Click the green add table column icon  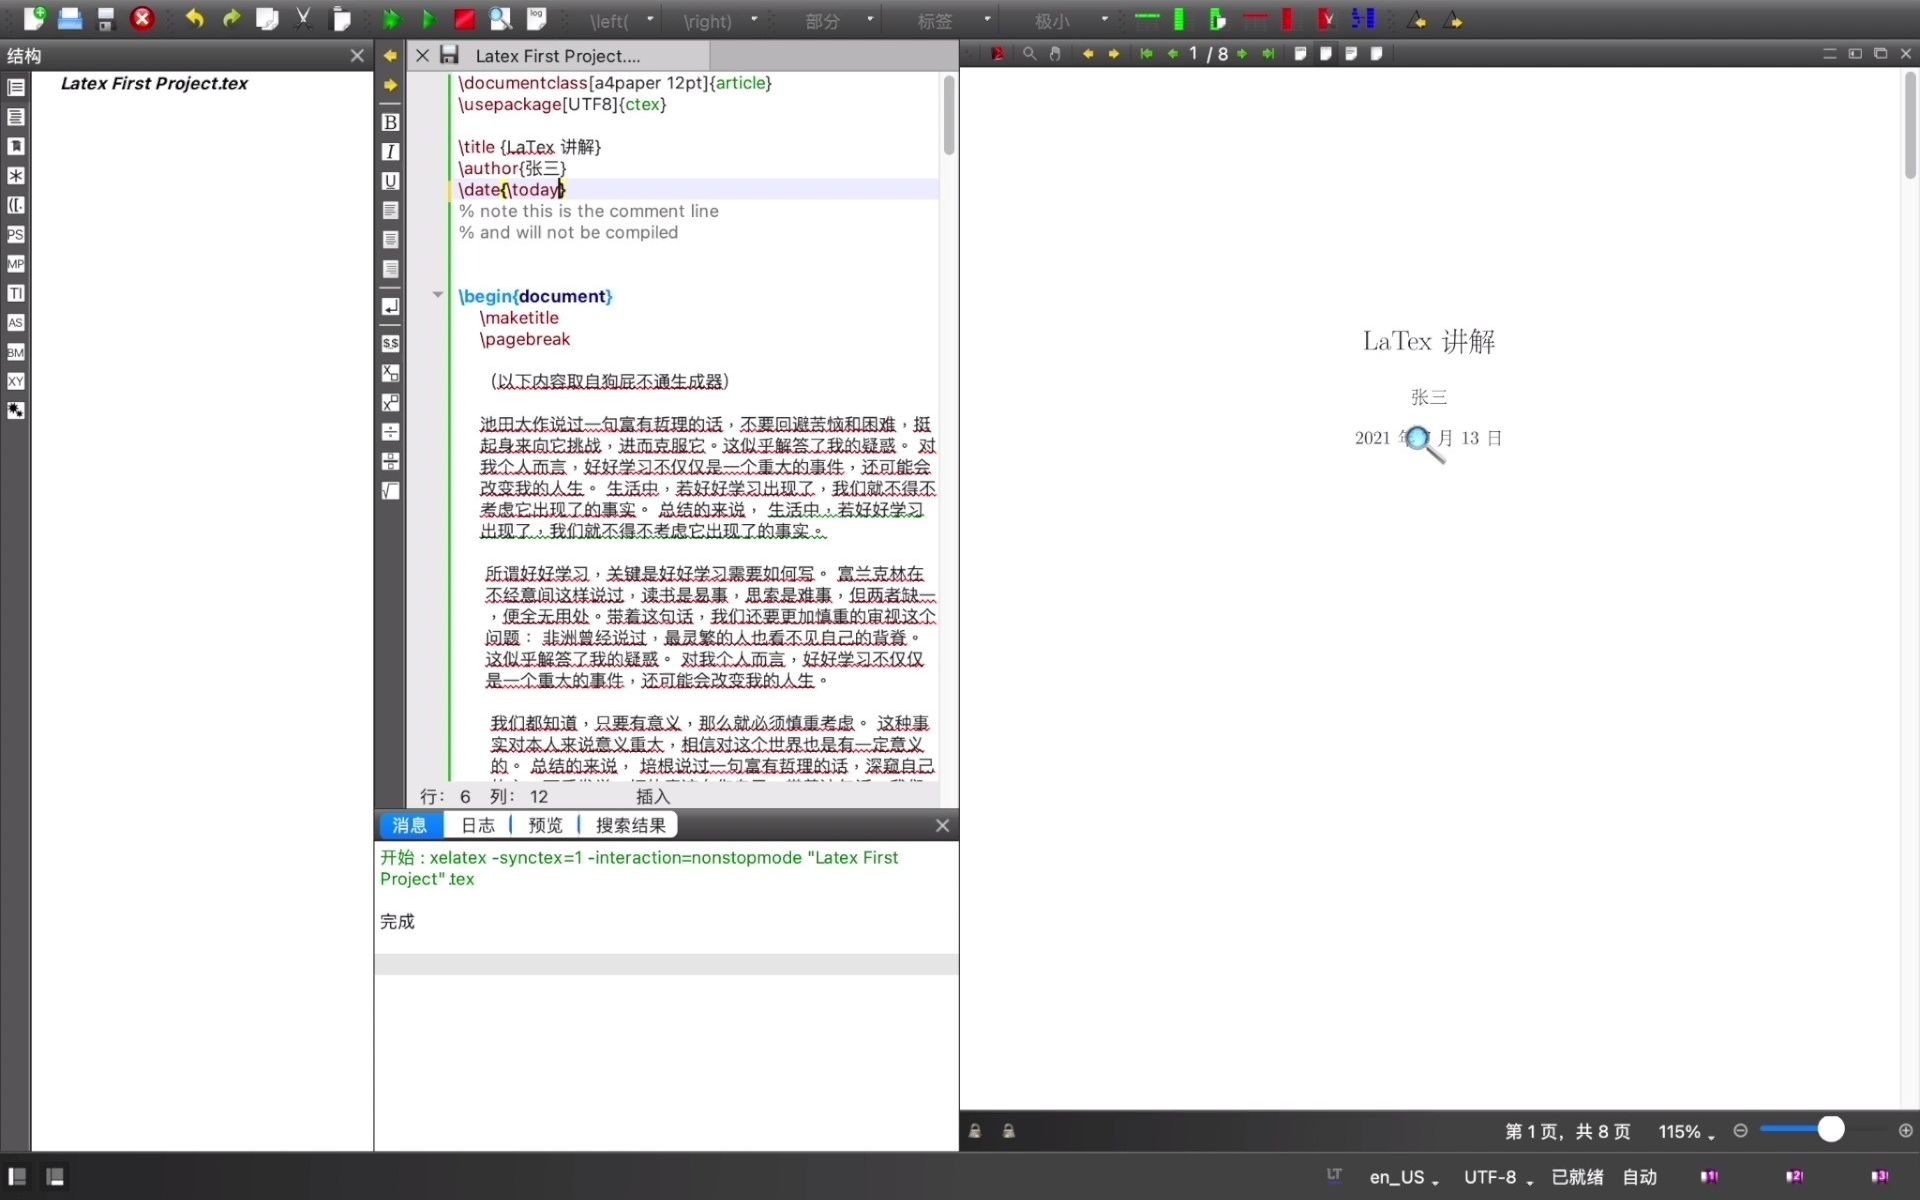click(x=1180, y=18)
